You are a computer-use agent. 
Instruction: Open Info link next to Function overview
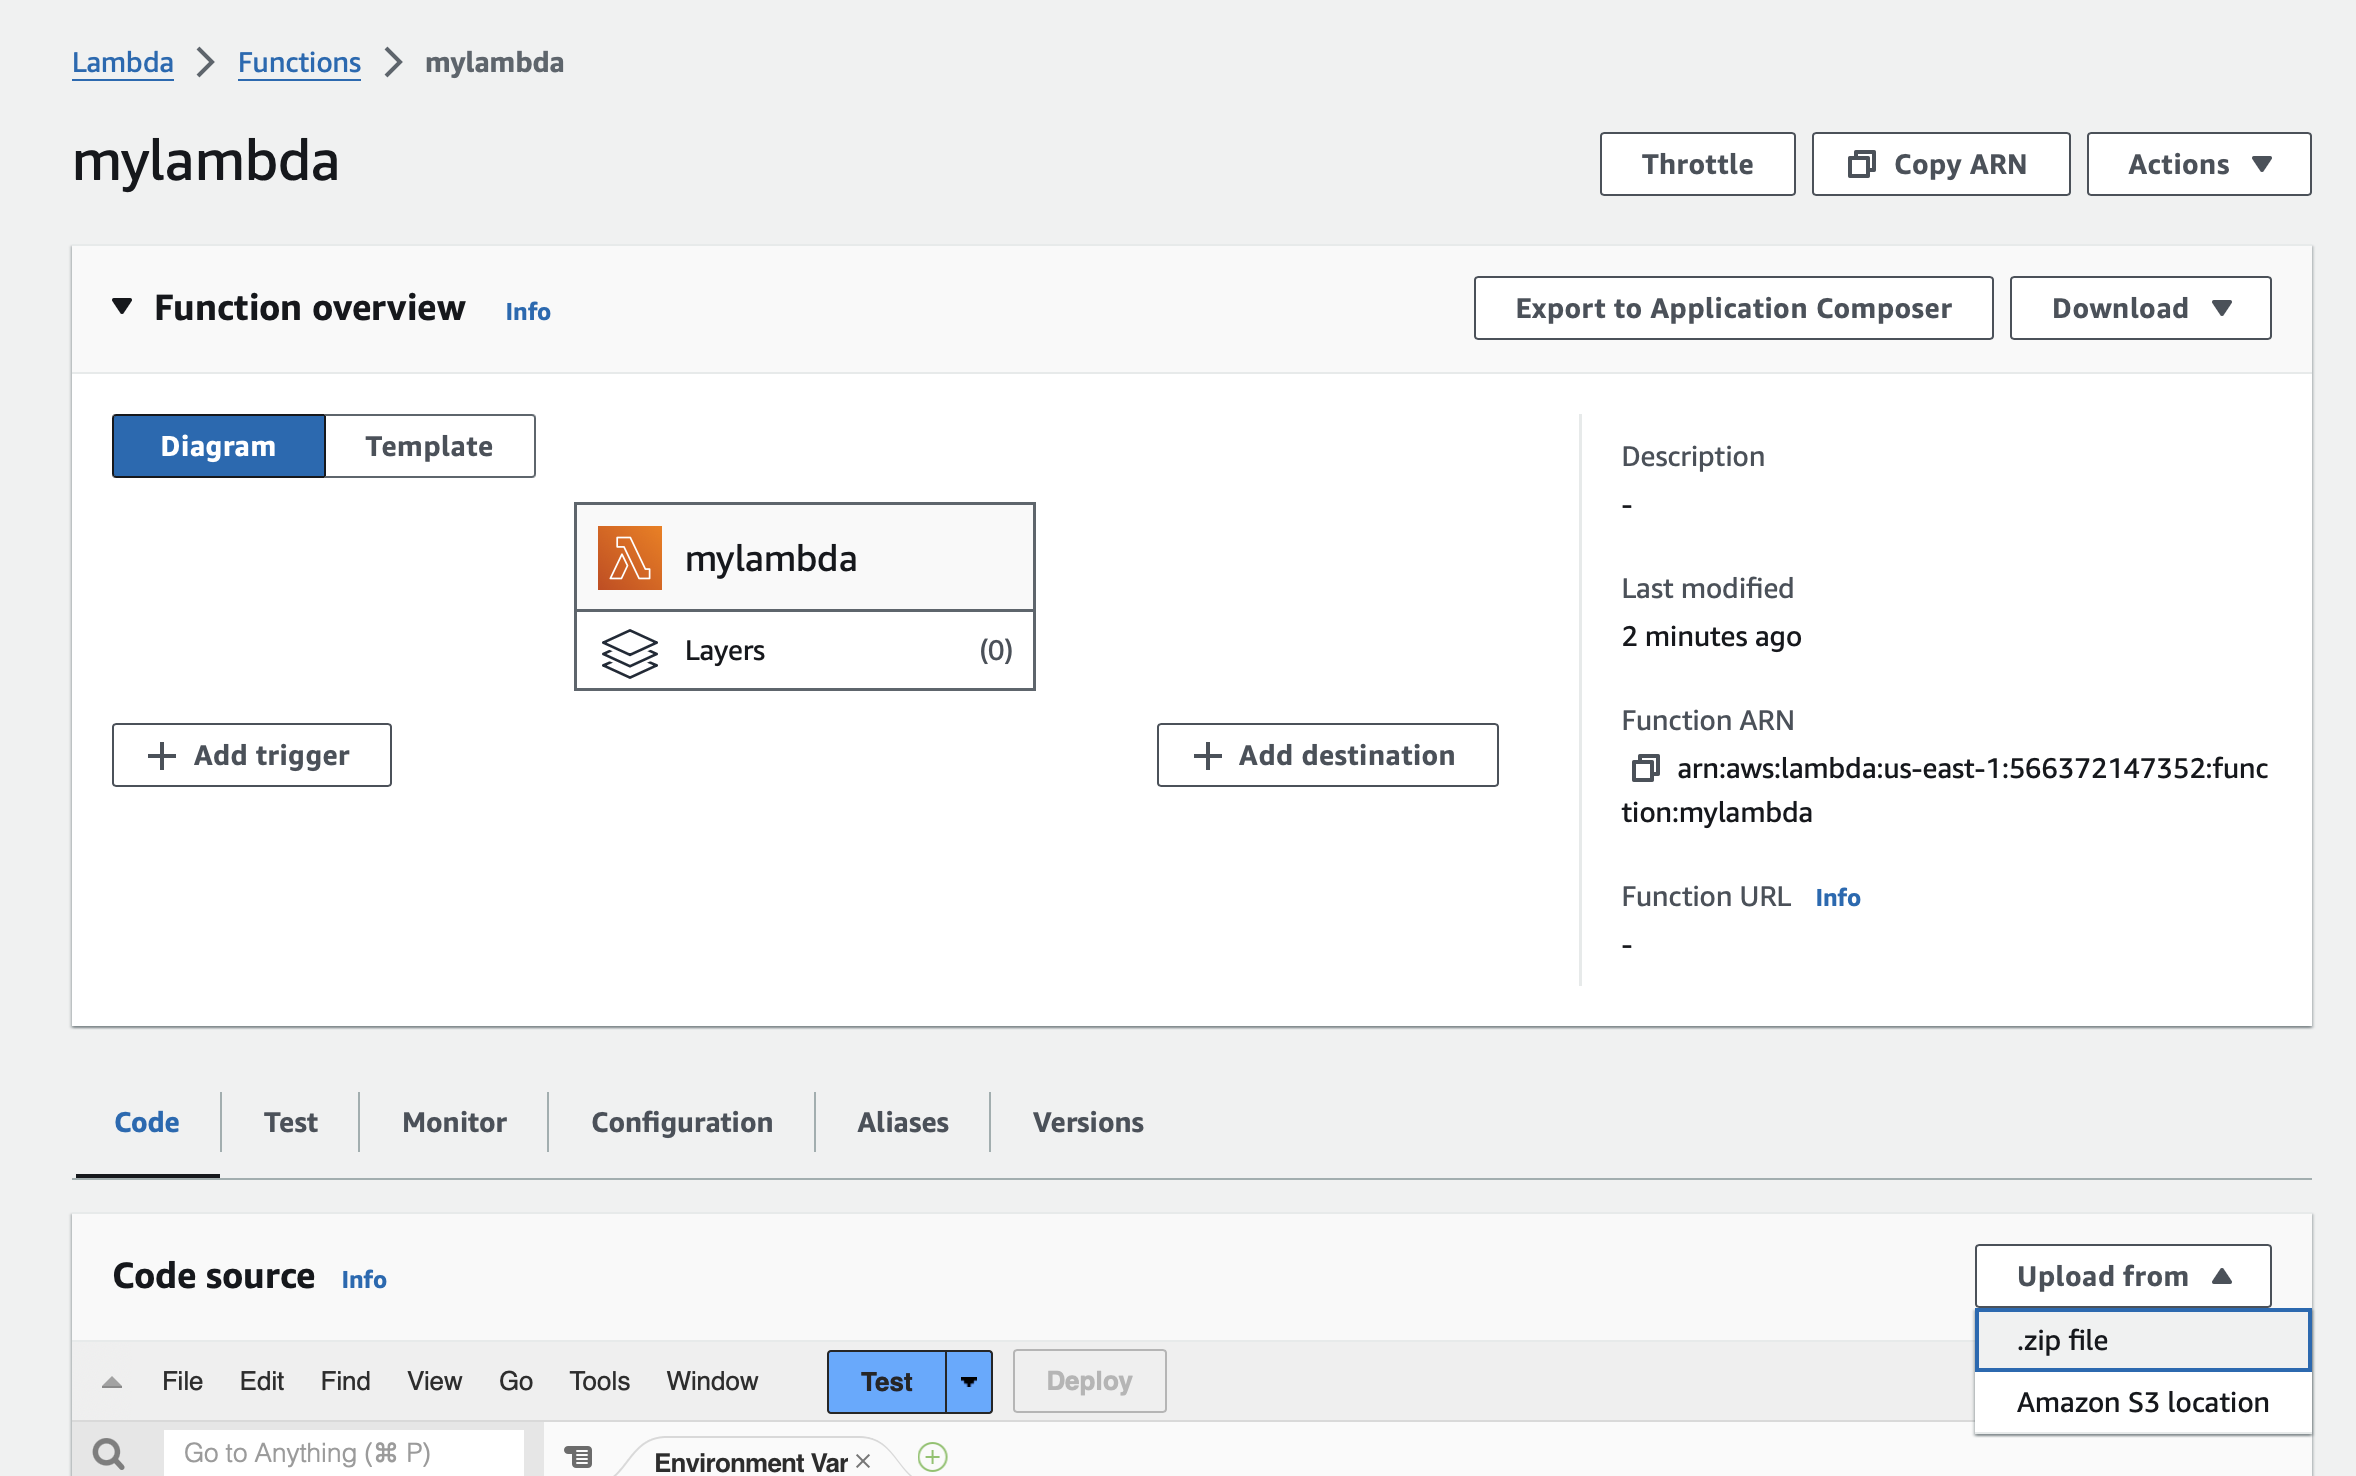pos(528,311)
